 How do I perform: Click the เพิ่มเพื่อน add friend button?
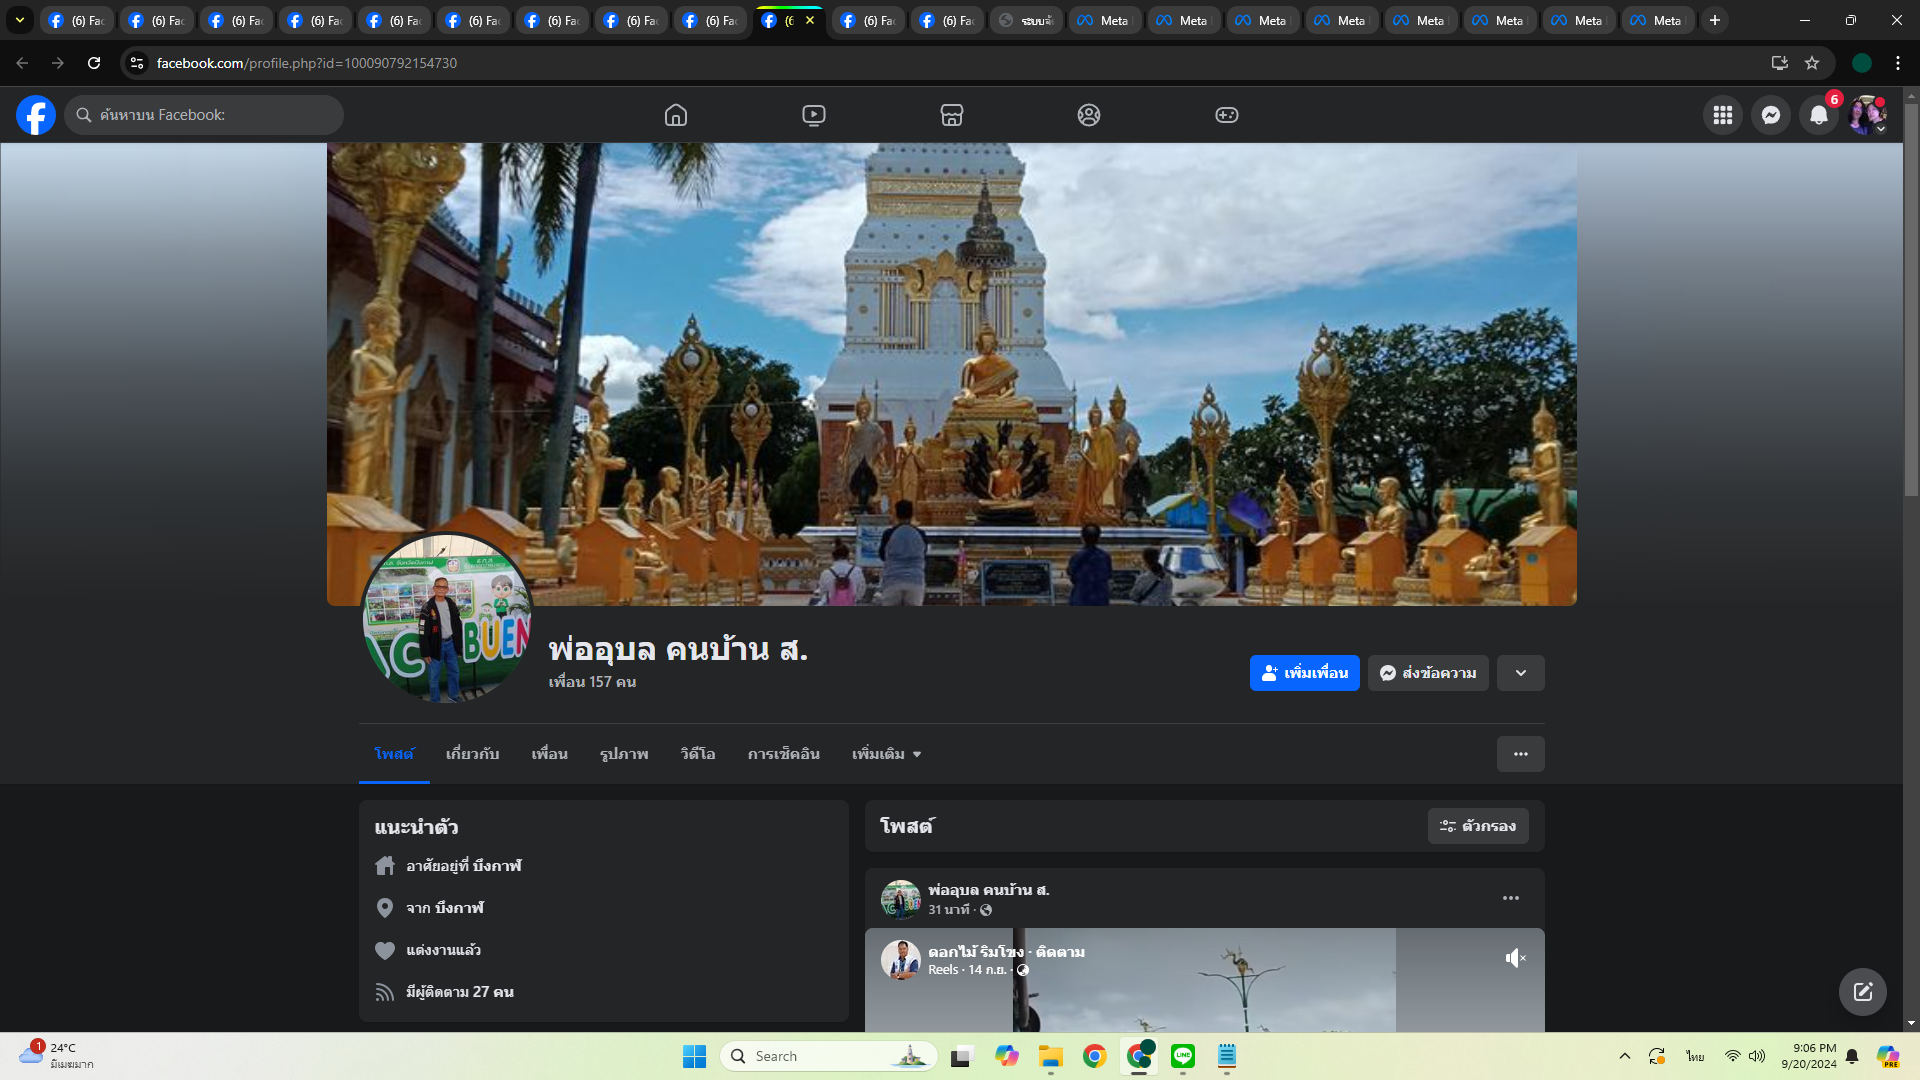point(1304,673)
